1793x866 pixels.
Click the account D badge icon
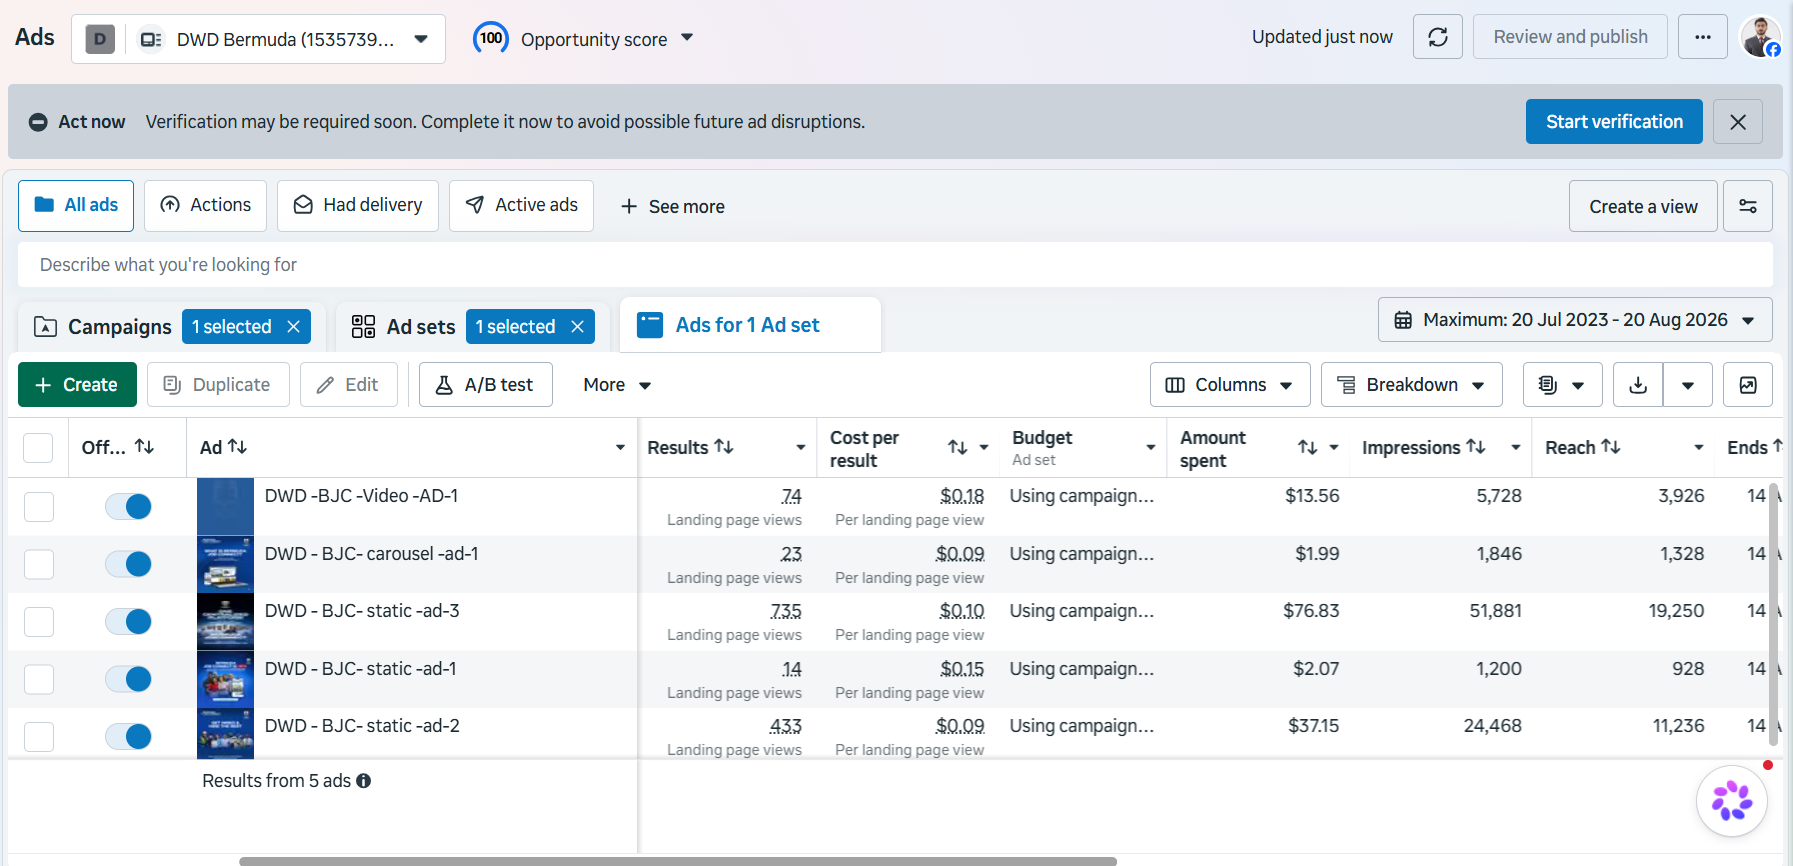click(100, 39)
